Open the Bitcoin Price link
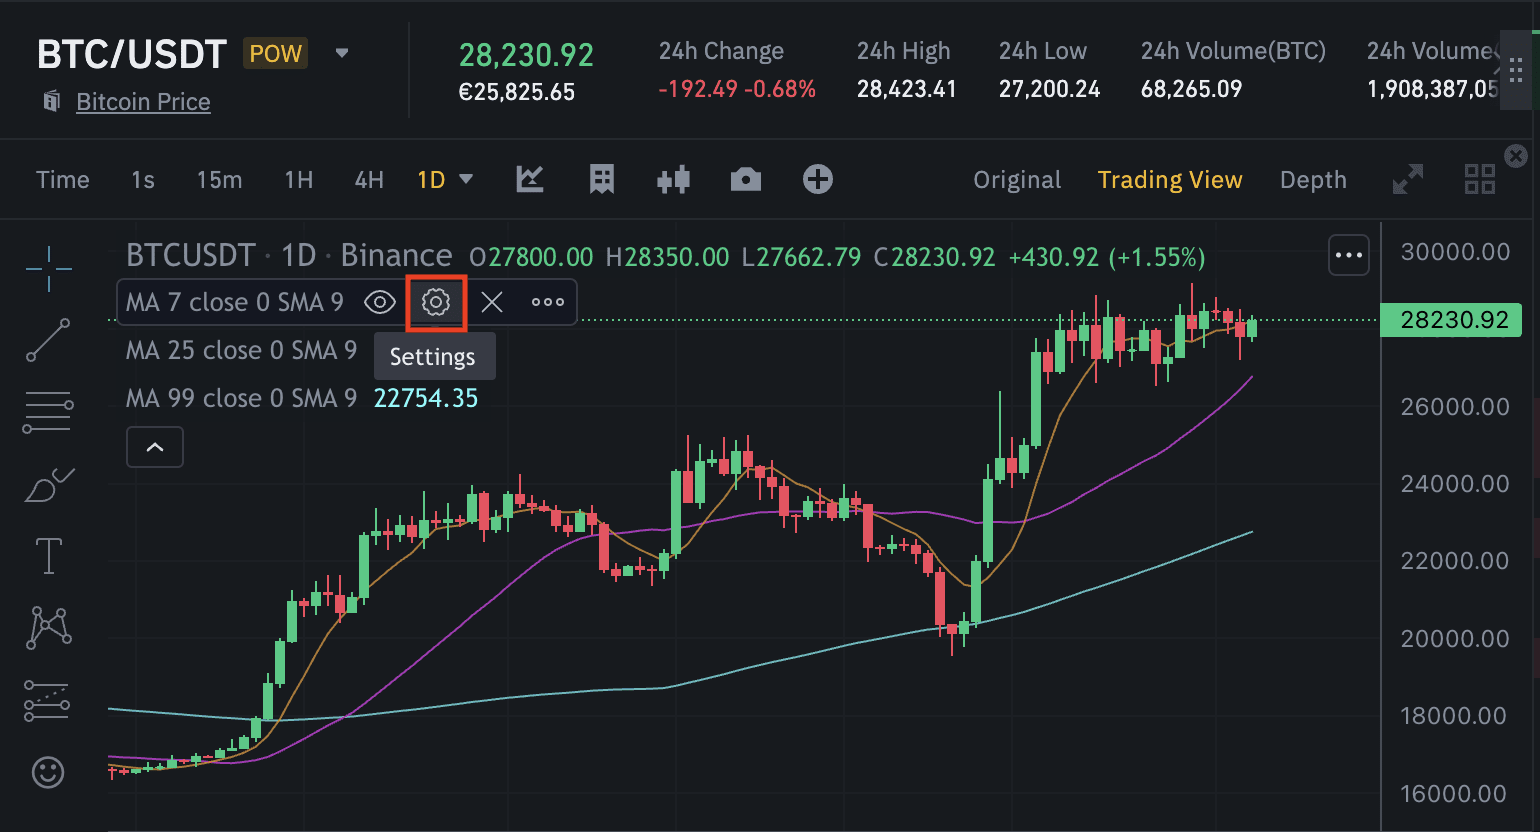Image resolution: width=1540 pixels, height=832 pixels. tap(143, 102)
